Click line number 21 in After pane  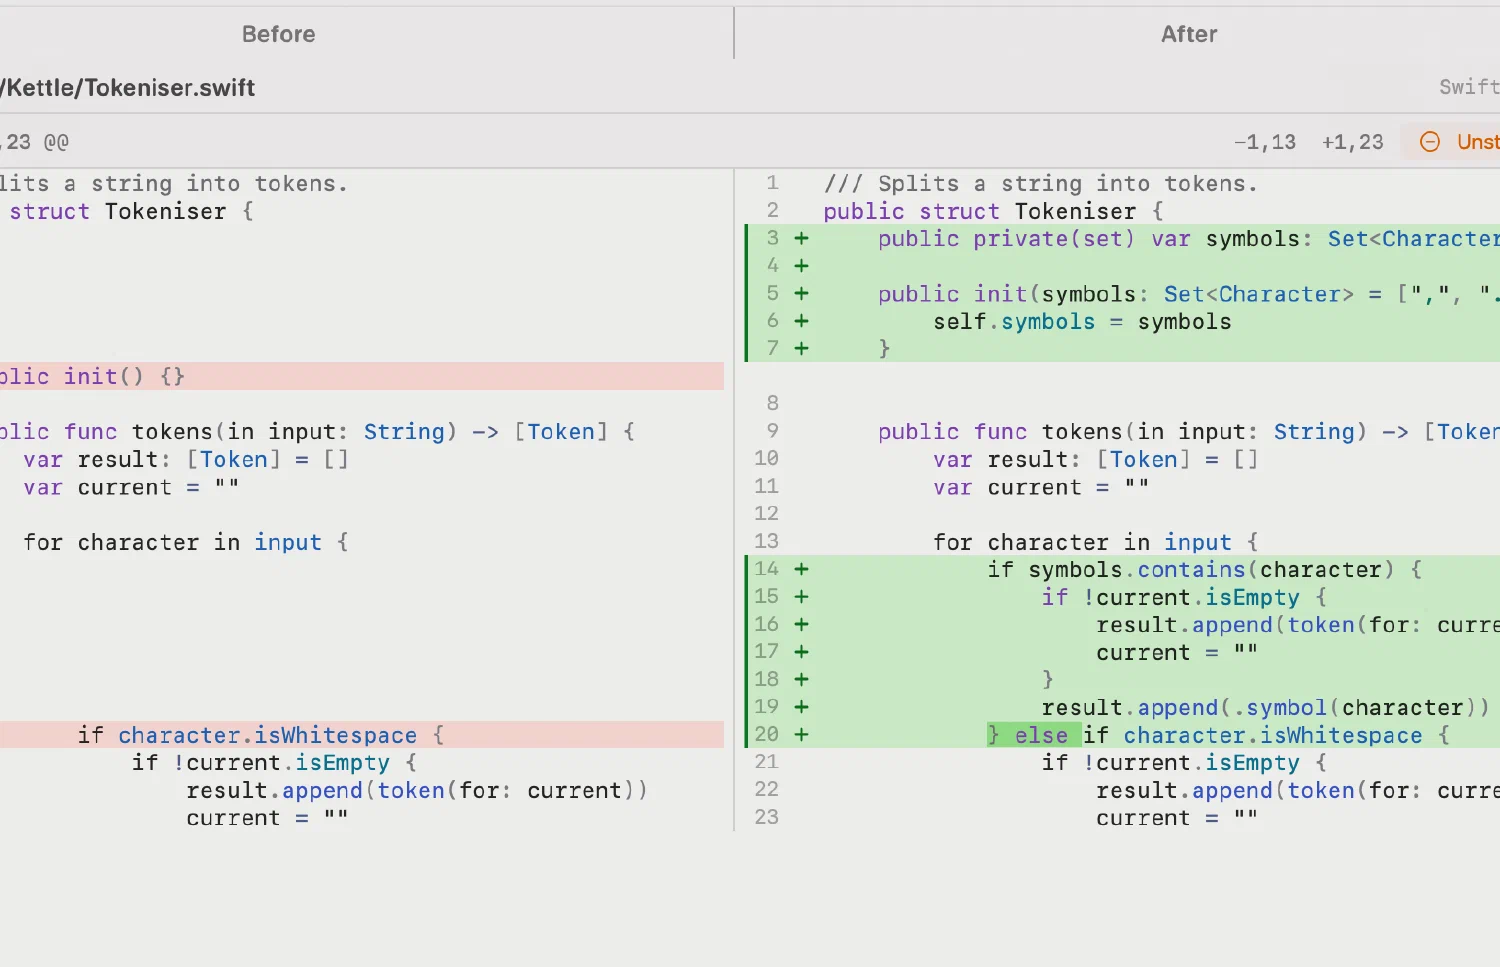click(766, 762)
